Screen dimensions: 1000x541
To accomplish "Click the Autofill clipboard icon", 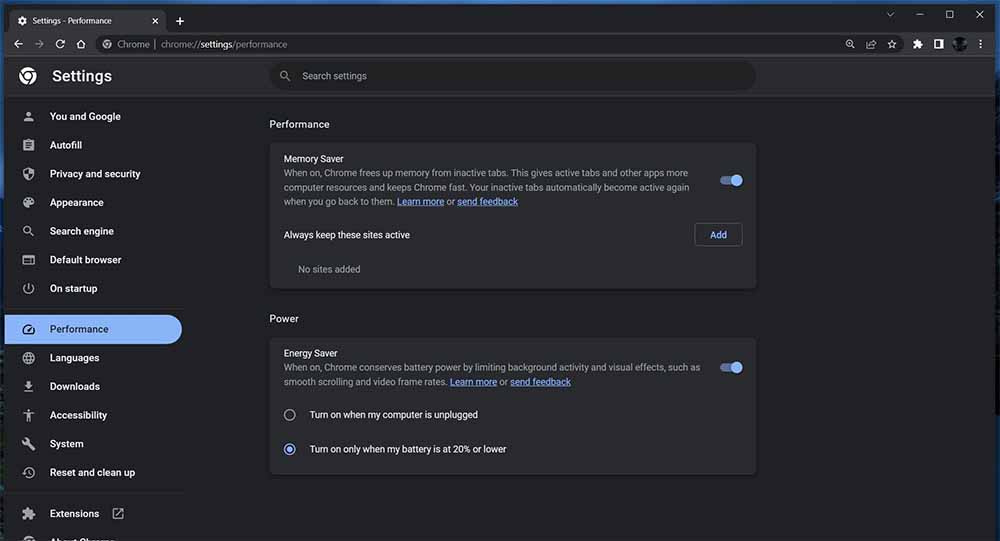I will pyautogui.click(x=29, y=145).
